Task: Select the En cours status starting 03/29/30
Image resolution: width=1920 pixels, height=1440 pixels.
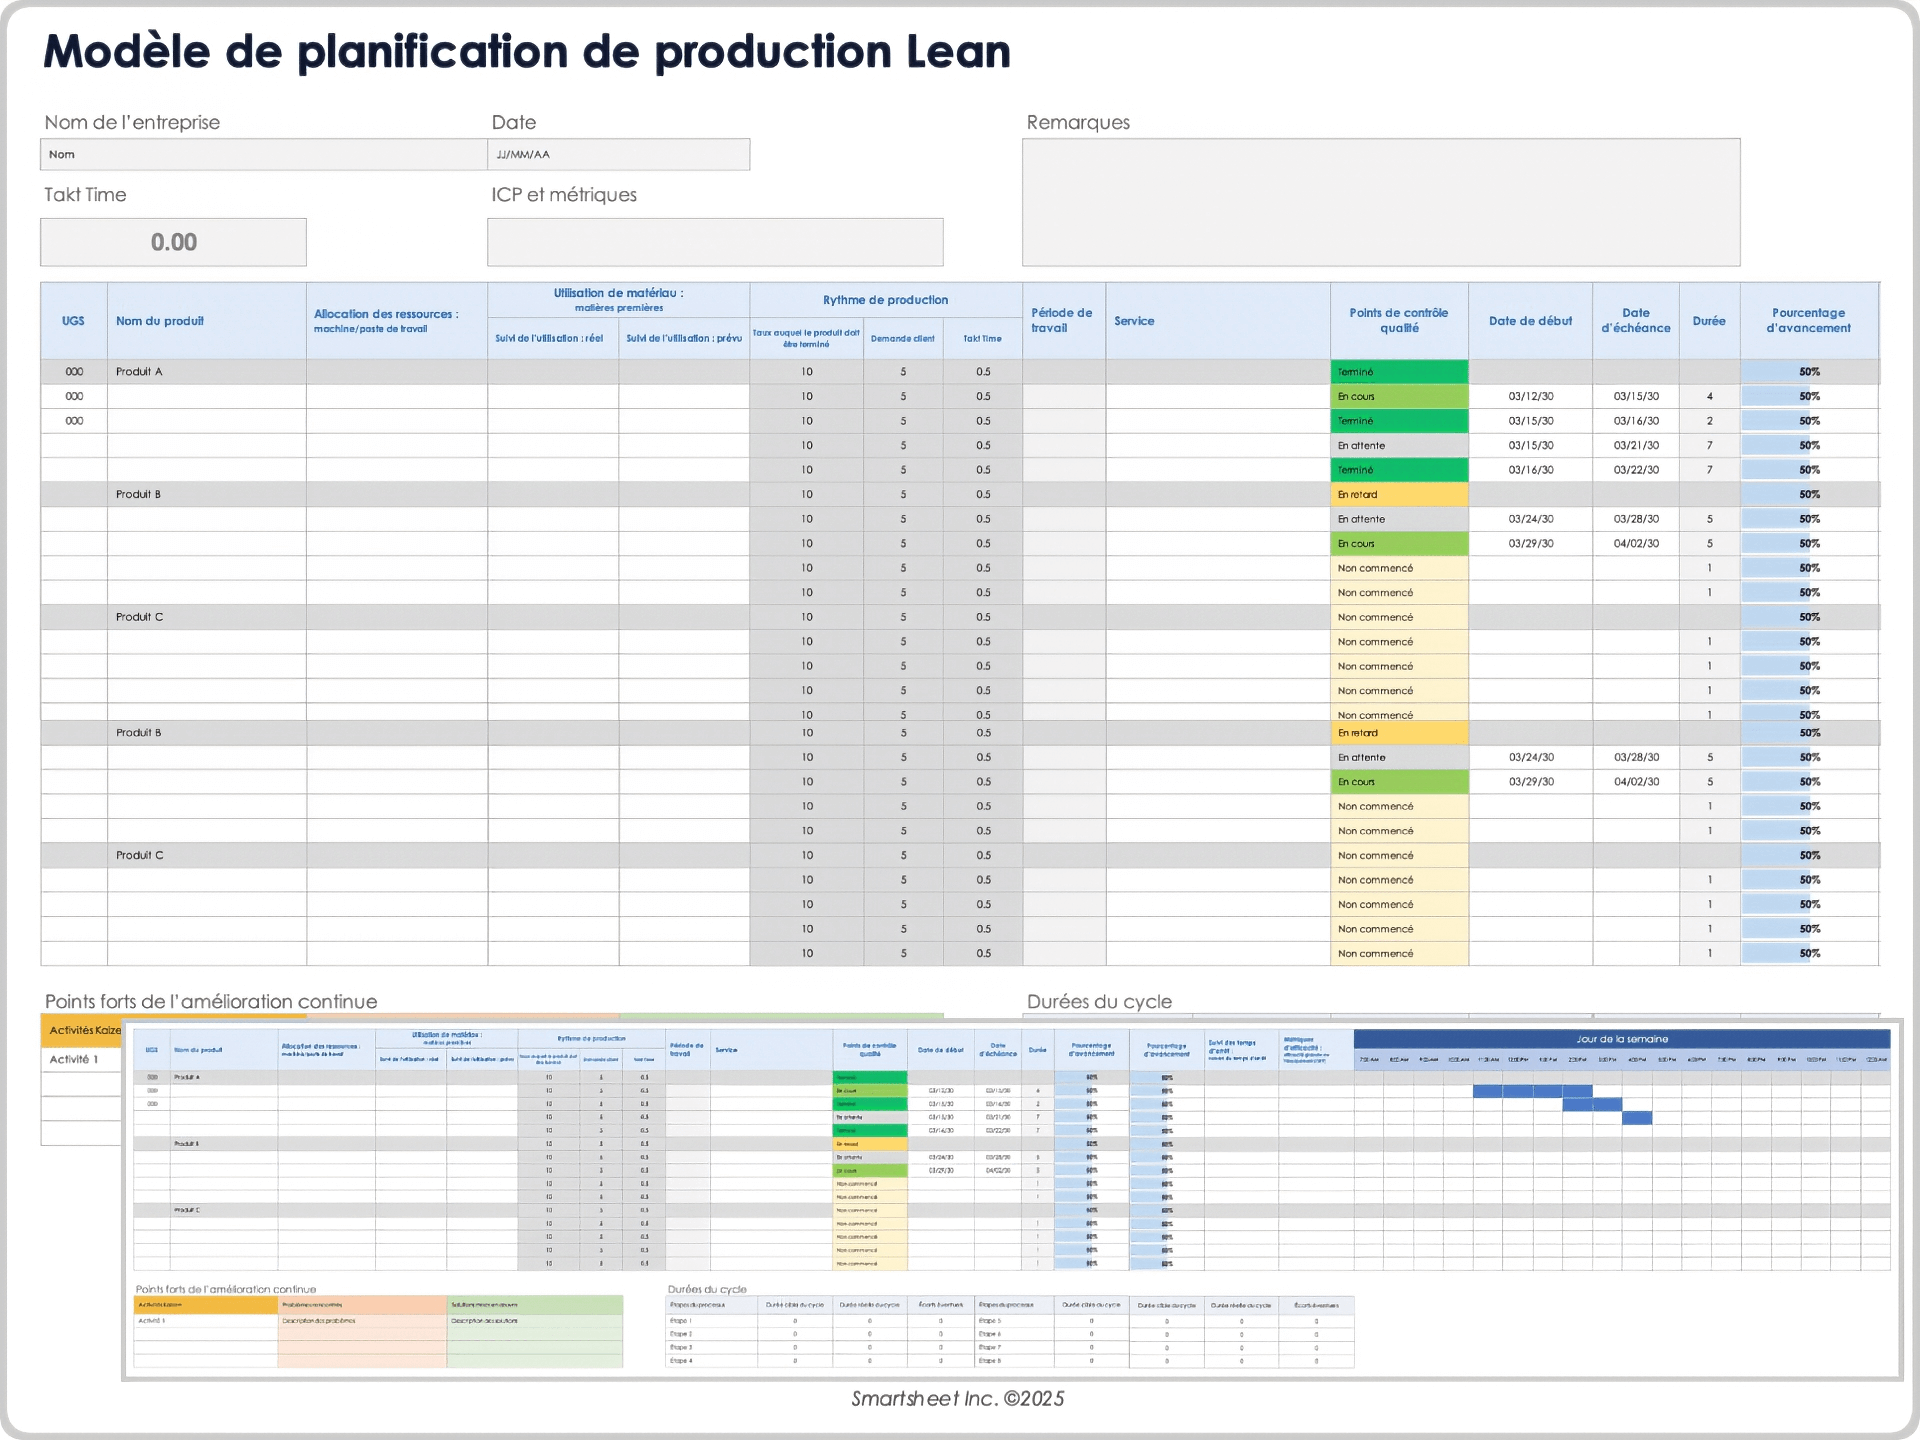Action: point(1399,543)
